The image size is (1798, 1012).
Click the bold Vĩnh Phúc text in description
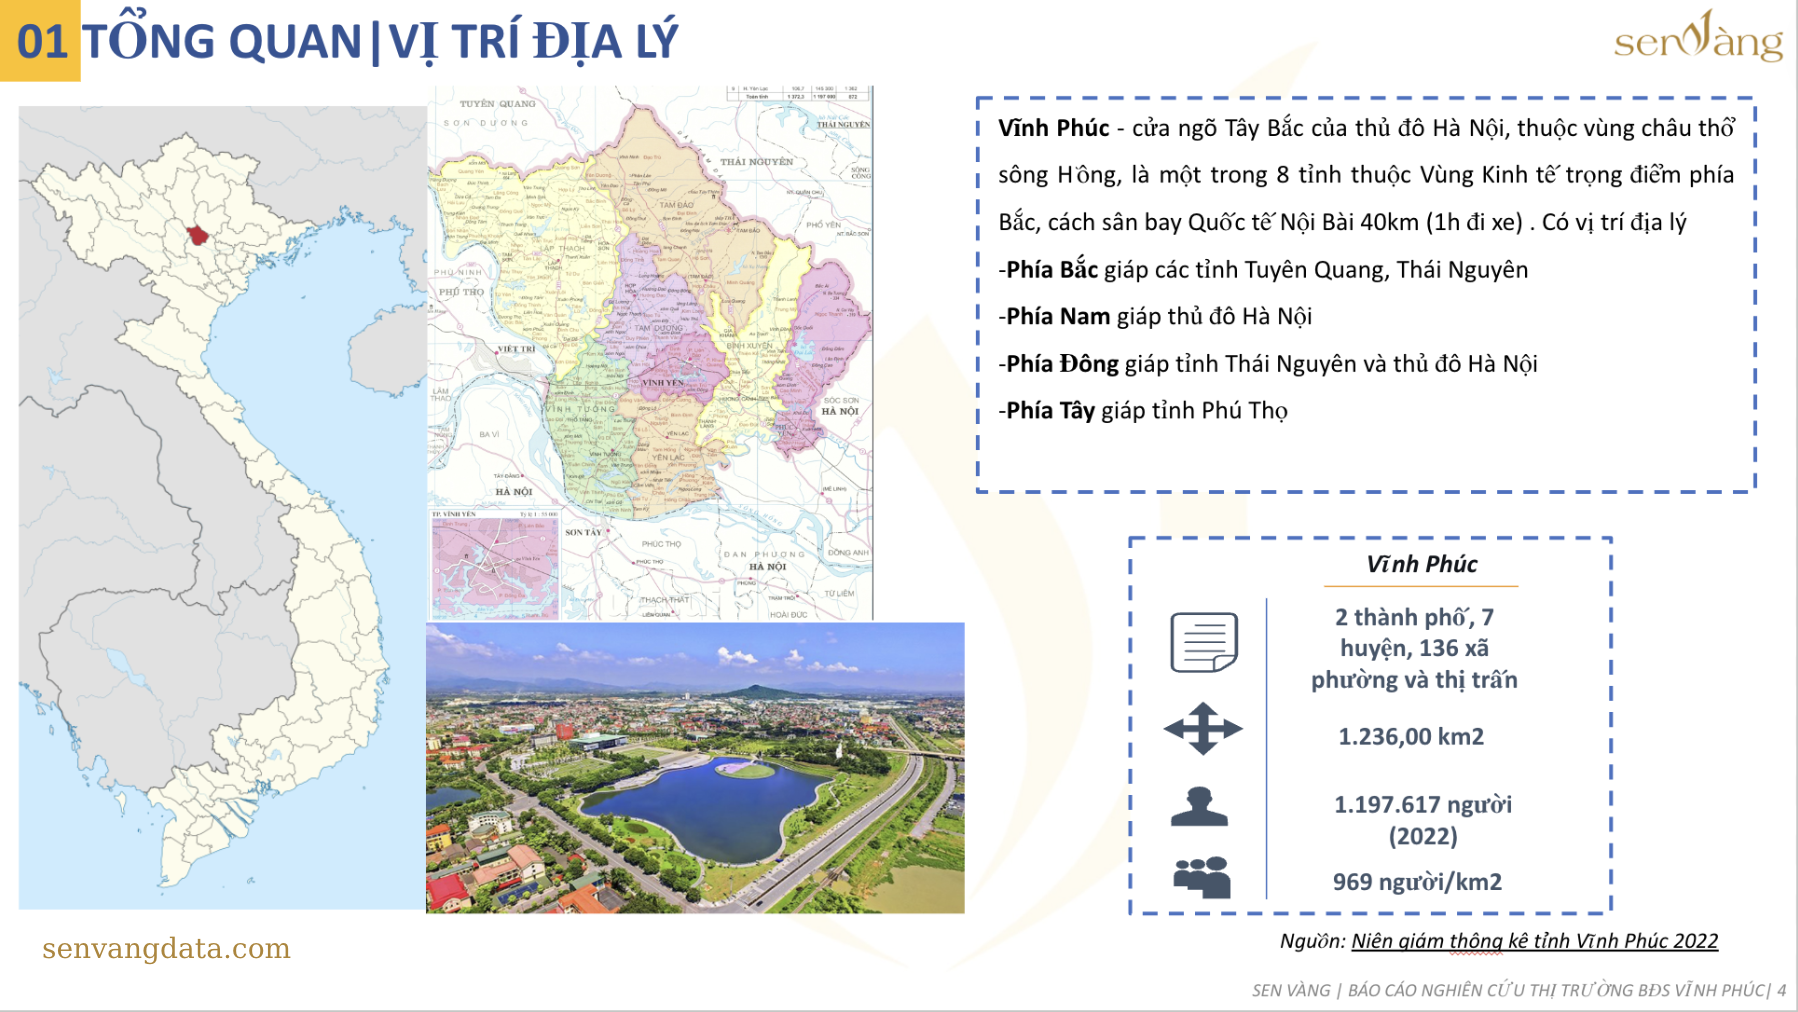coord(1053,128)
